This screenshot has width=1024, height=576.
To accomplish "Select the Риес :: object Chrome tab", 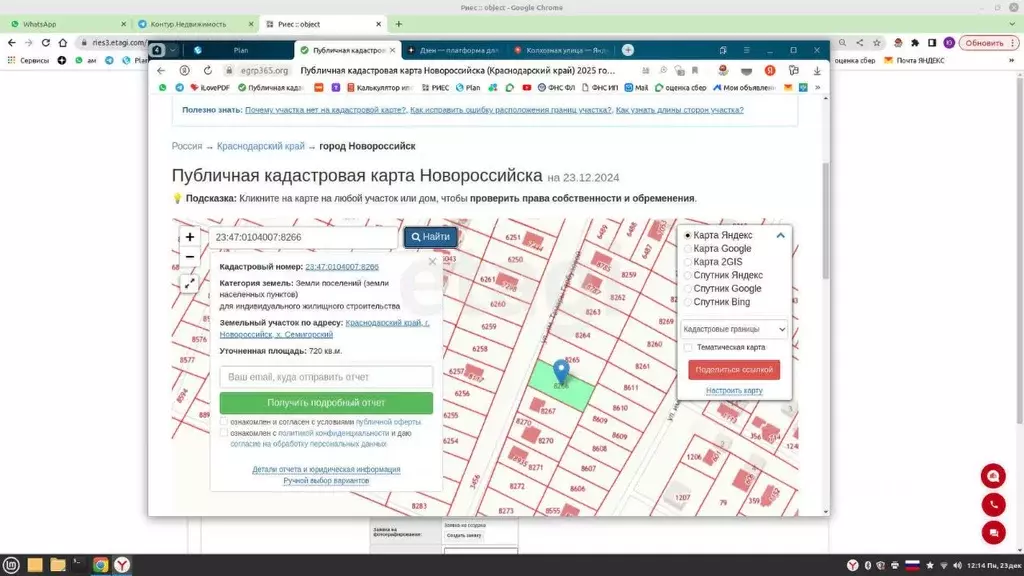I will [324, 24].
